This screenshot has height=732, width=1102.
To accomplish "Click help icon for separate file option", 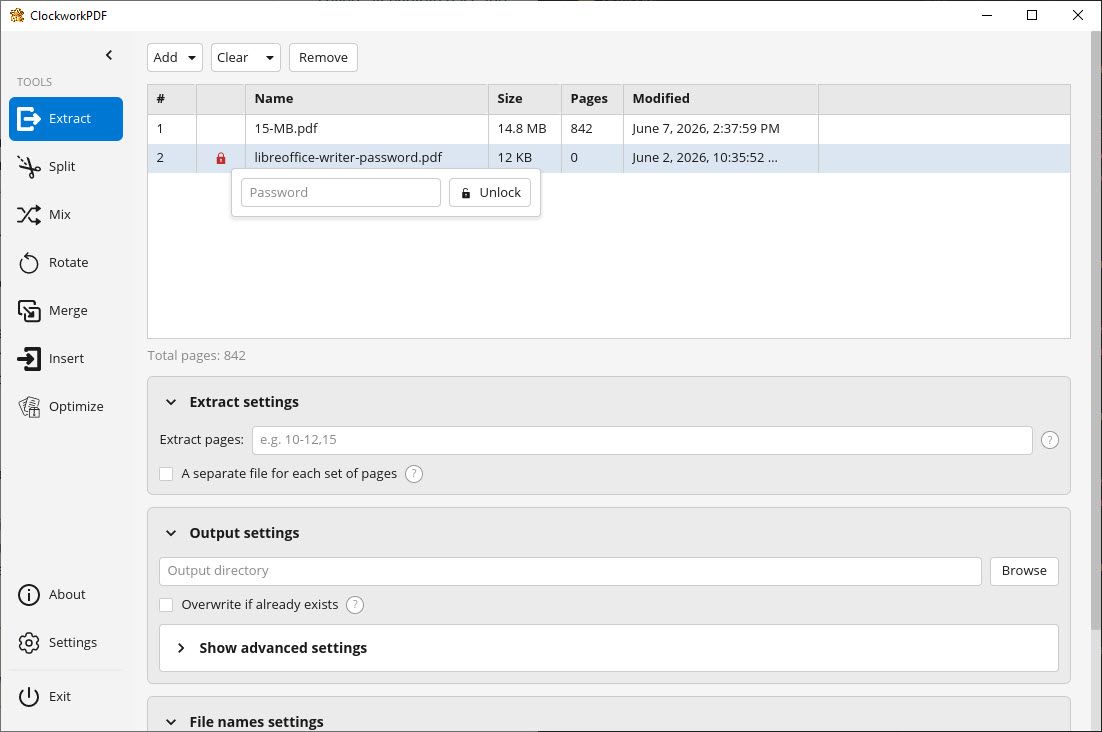I will (x=414, y=473).
